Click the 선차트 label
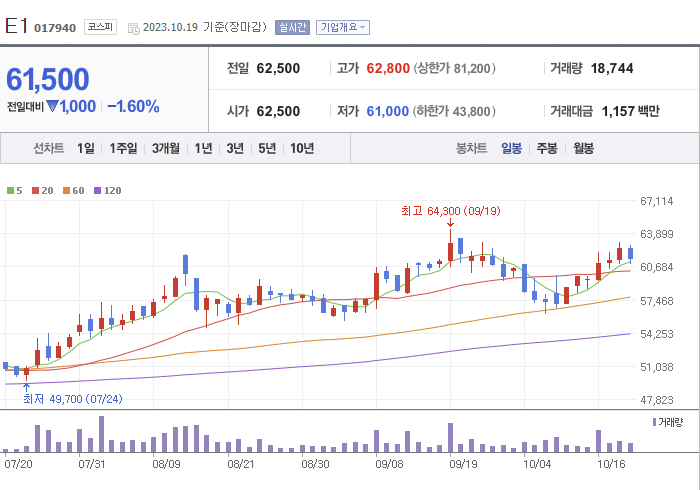Image resolution: width=700 pixels, height=490 pixels. 49,148
